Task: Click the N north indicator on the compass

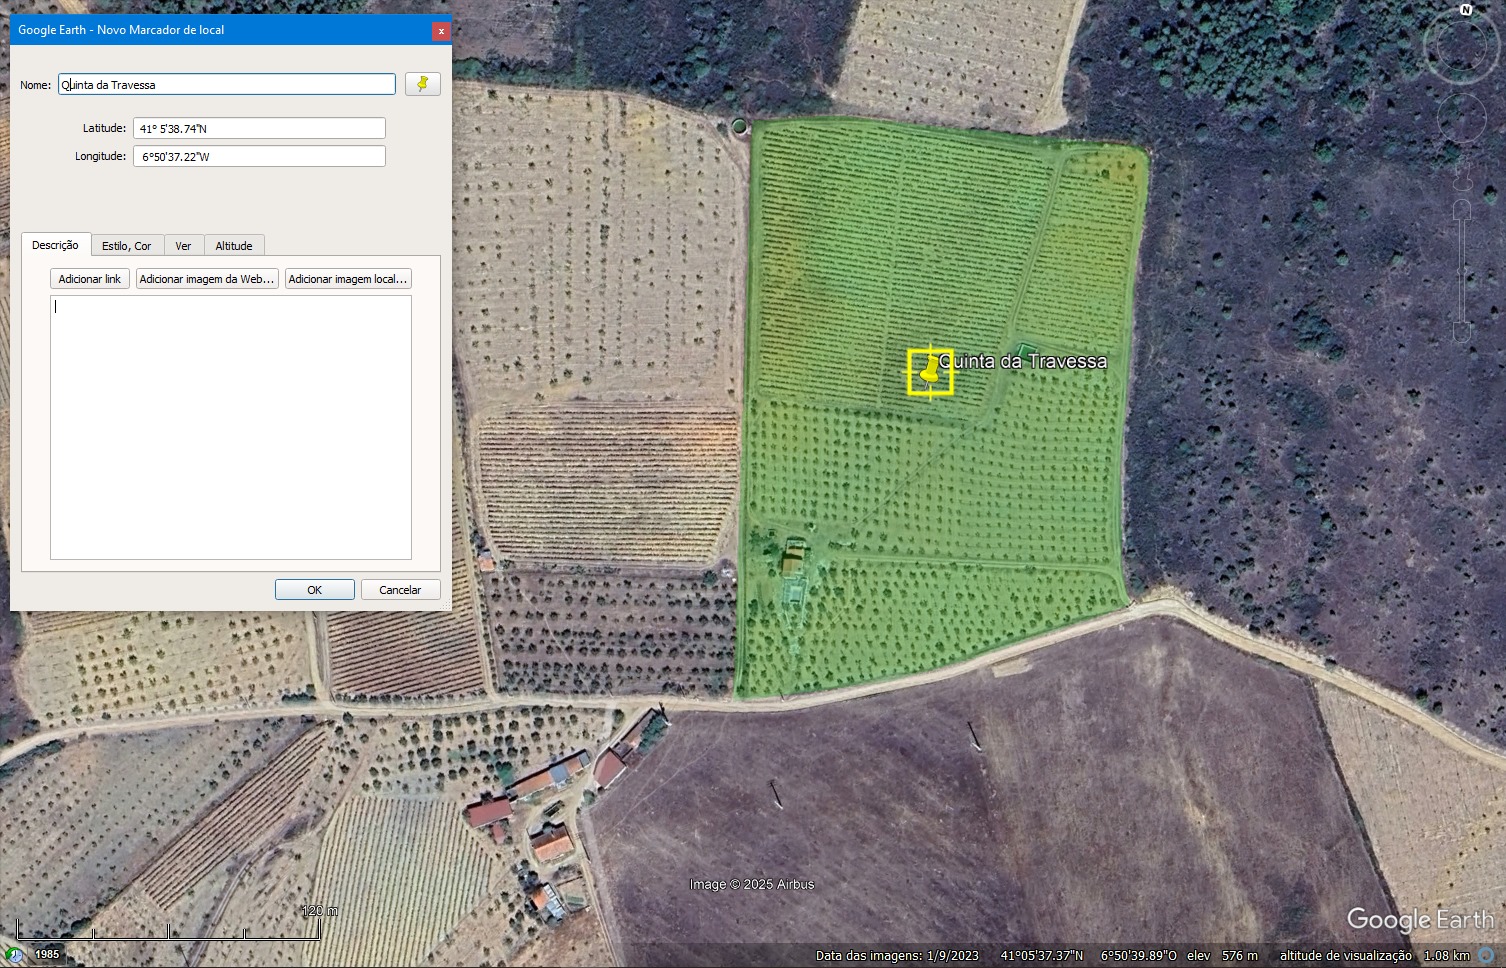Action: click(x=1466, y=9)
